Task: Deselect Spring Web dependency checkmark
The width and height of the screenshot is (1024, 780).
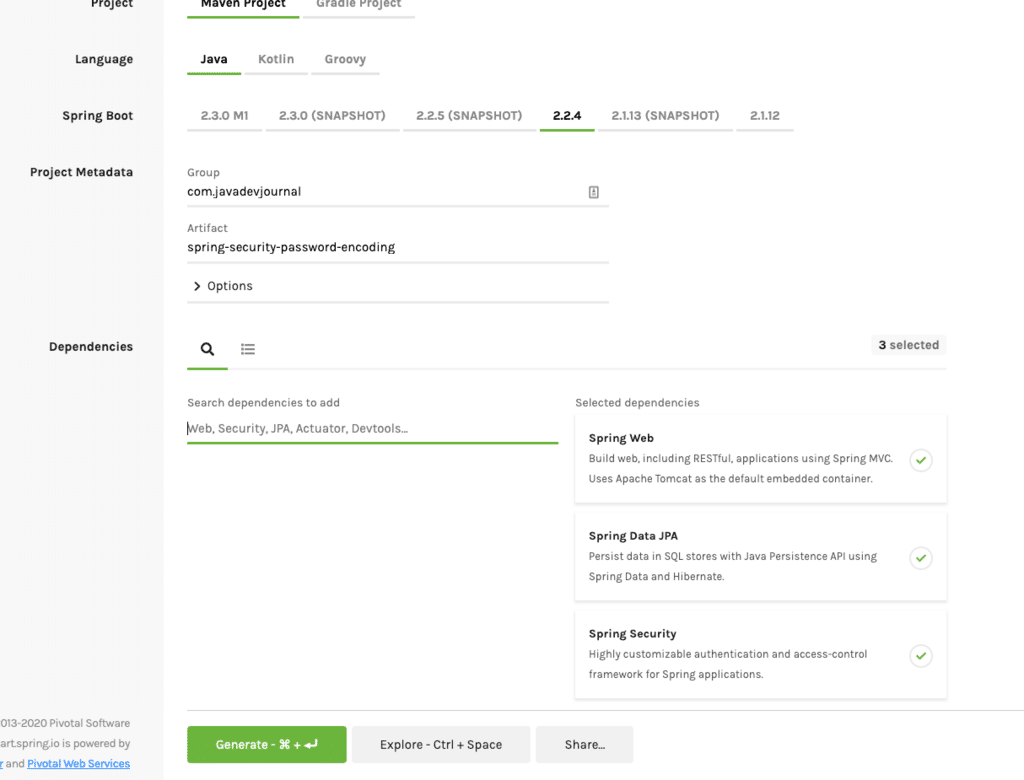Action: pos(920,460)
